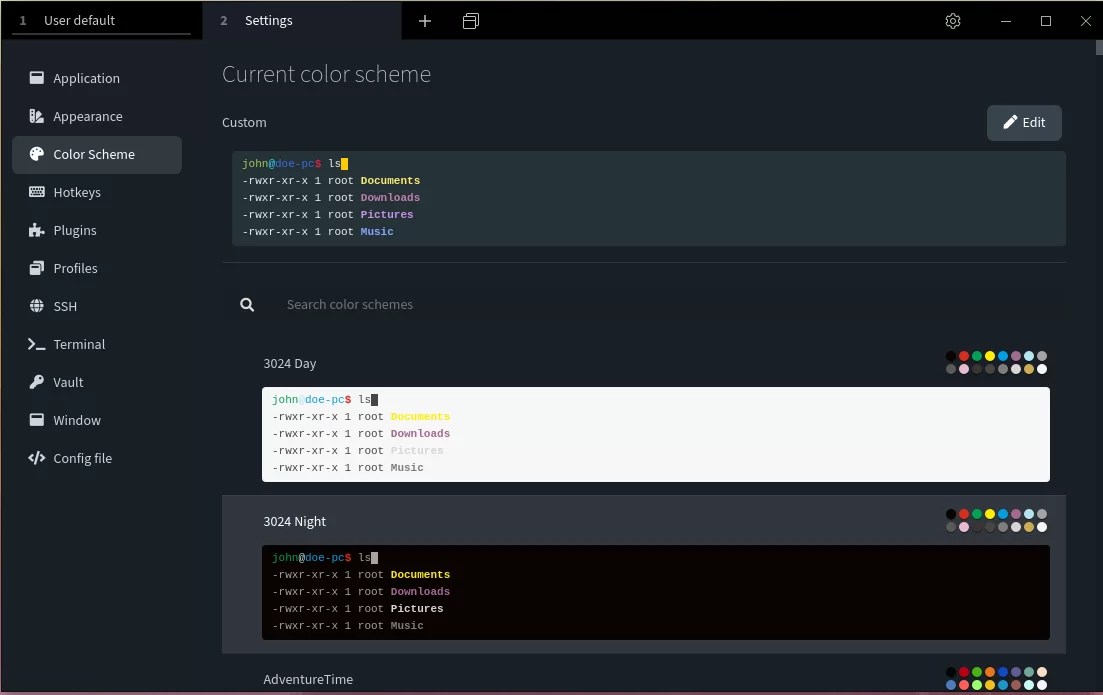This screenshot has height=695, width=1103.
Task: Open the Application settings section
Action: 97,78
